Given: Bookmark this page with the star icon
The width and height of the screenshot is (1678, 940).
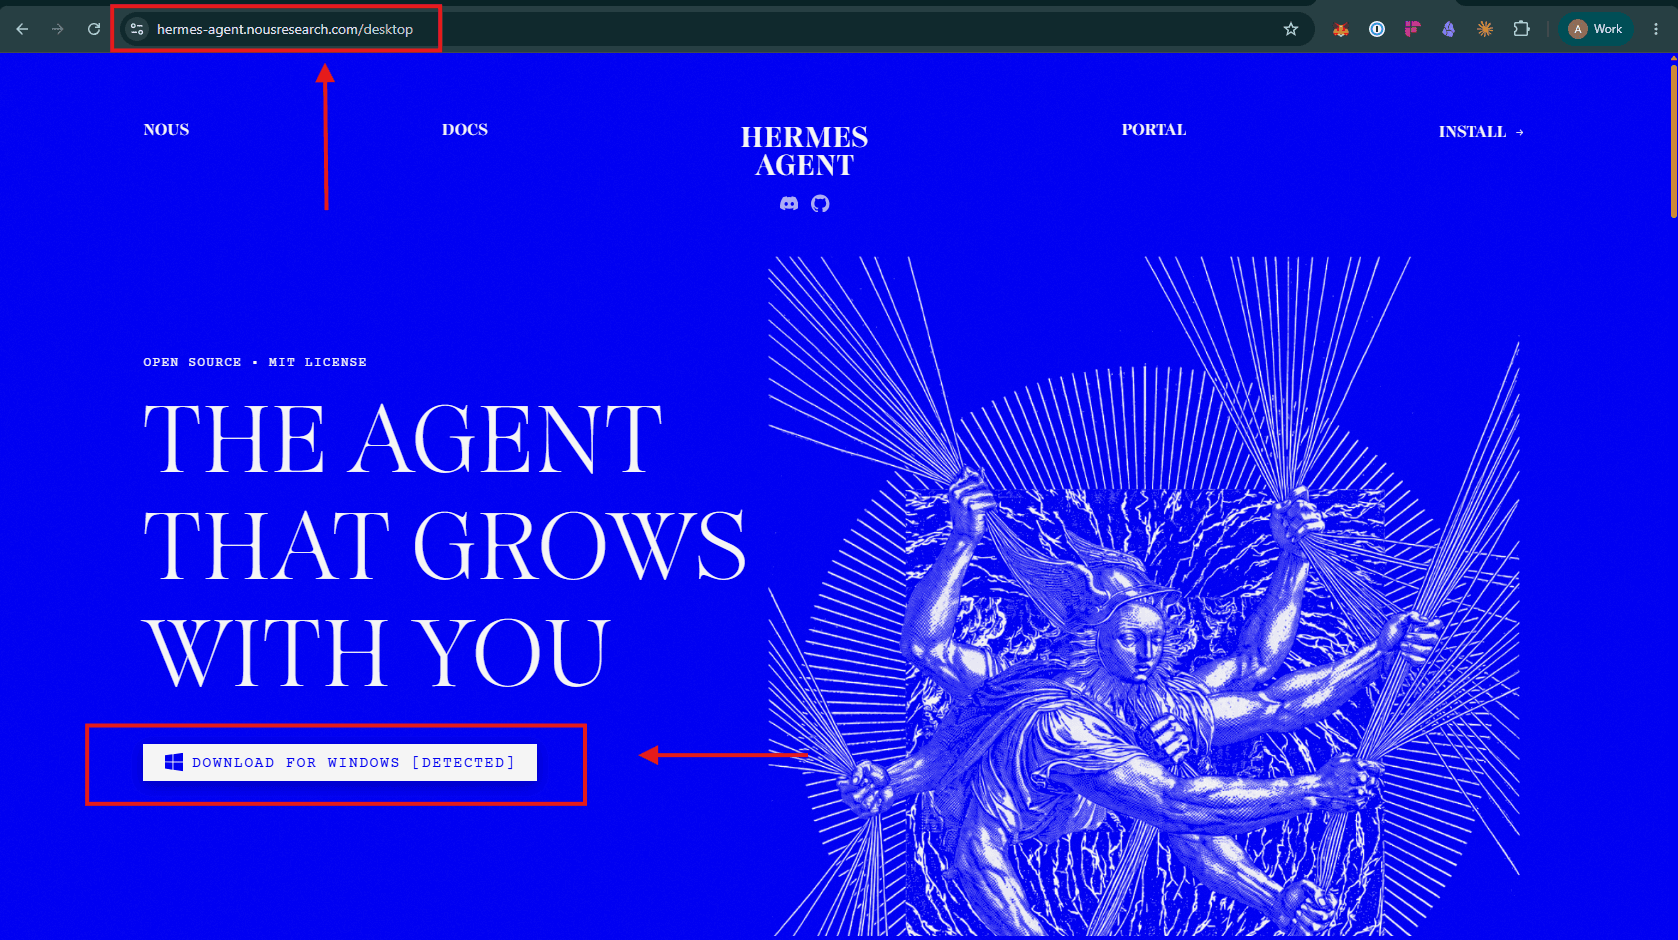Looking at the screenshot, I should click(1291, 29).
